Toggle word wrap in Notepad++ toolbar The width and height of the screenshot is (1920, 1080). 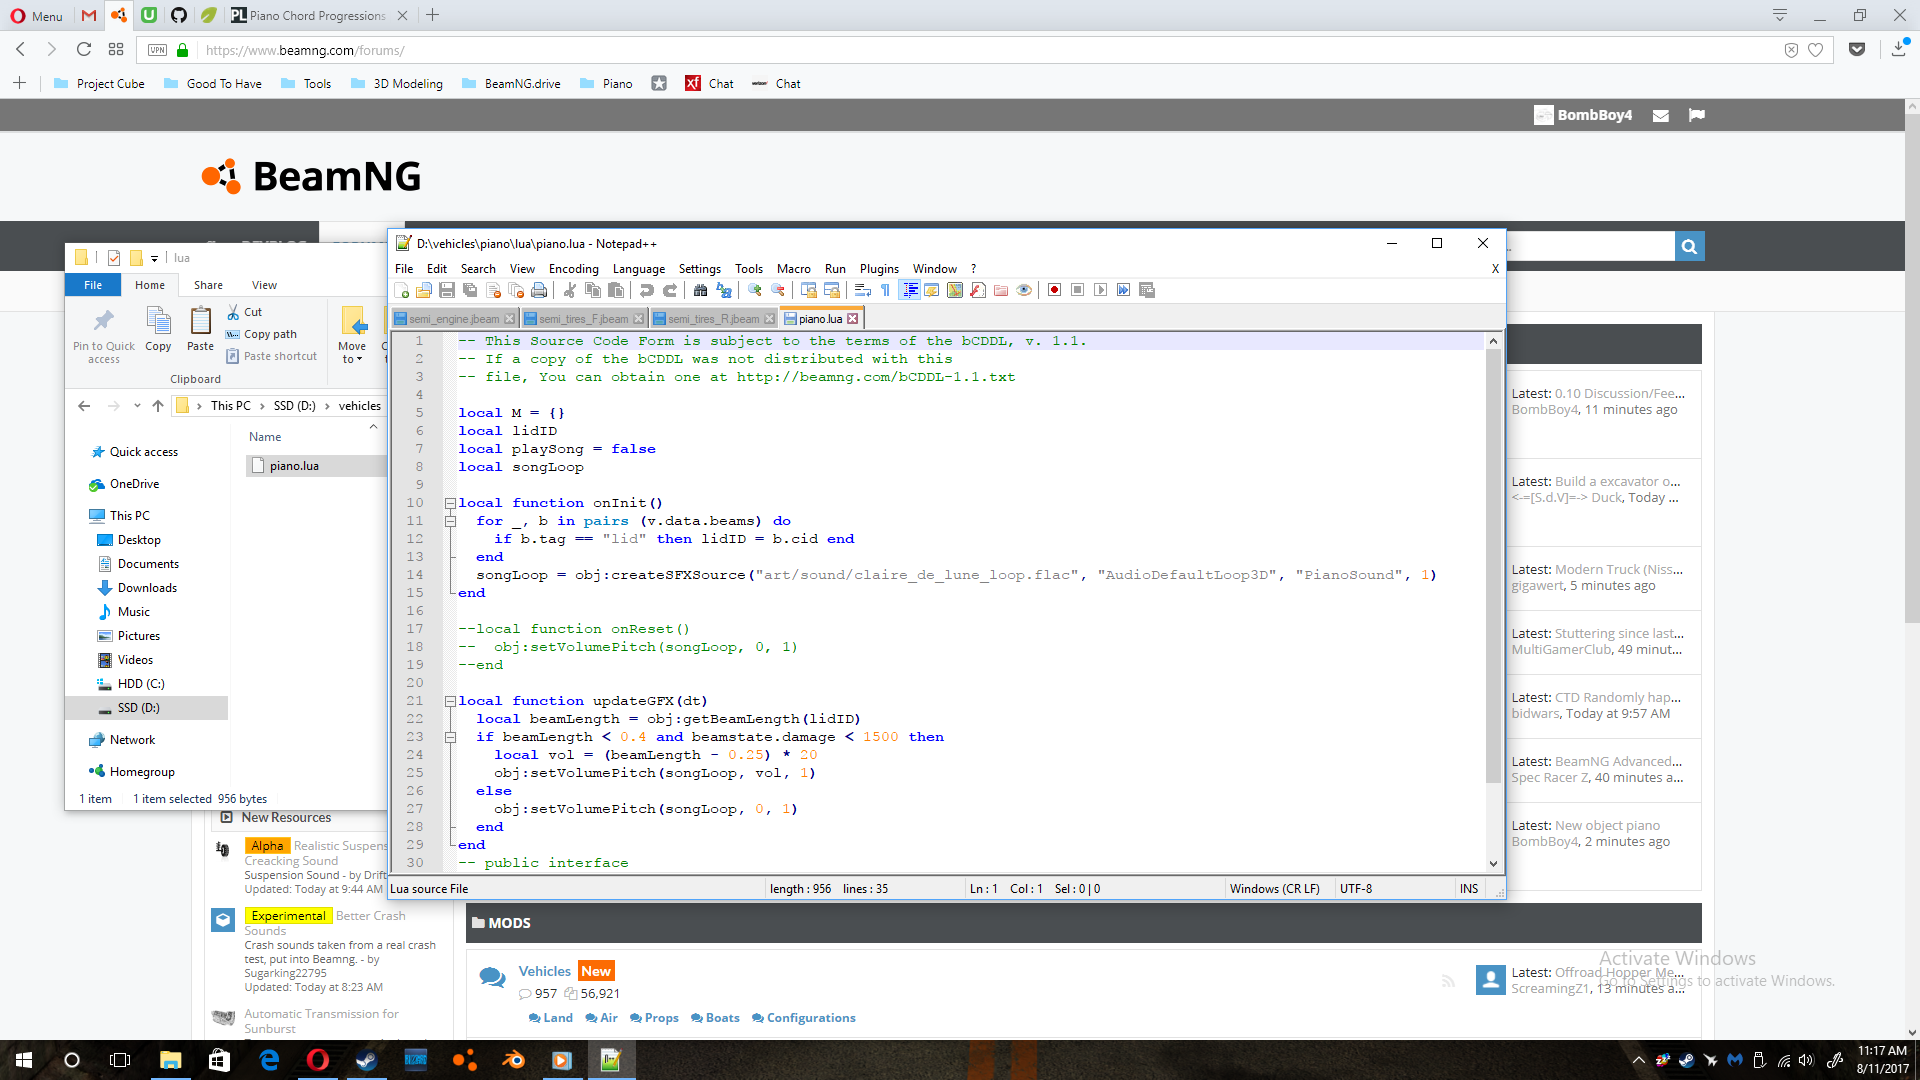click(x=863, y=290)
